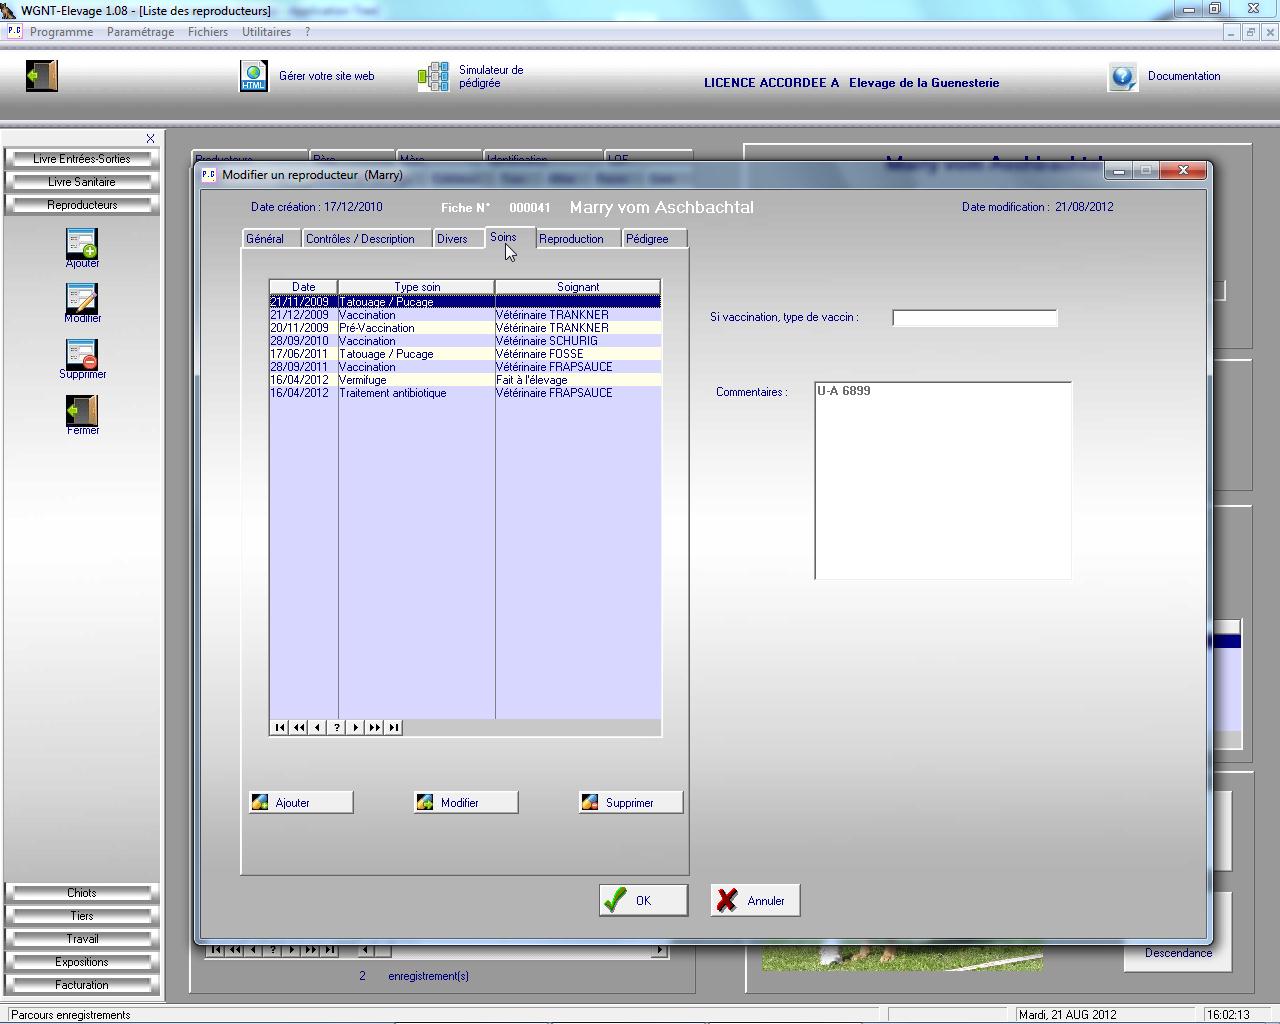Launch the Simulateur de pédigrée icon
Screen dimensions: 1280x1024
click(x=433, y=76)
